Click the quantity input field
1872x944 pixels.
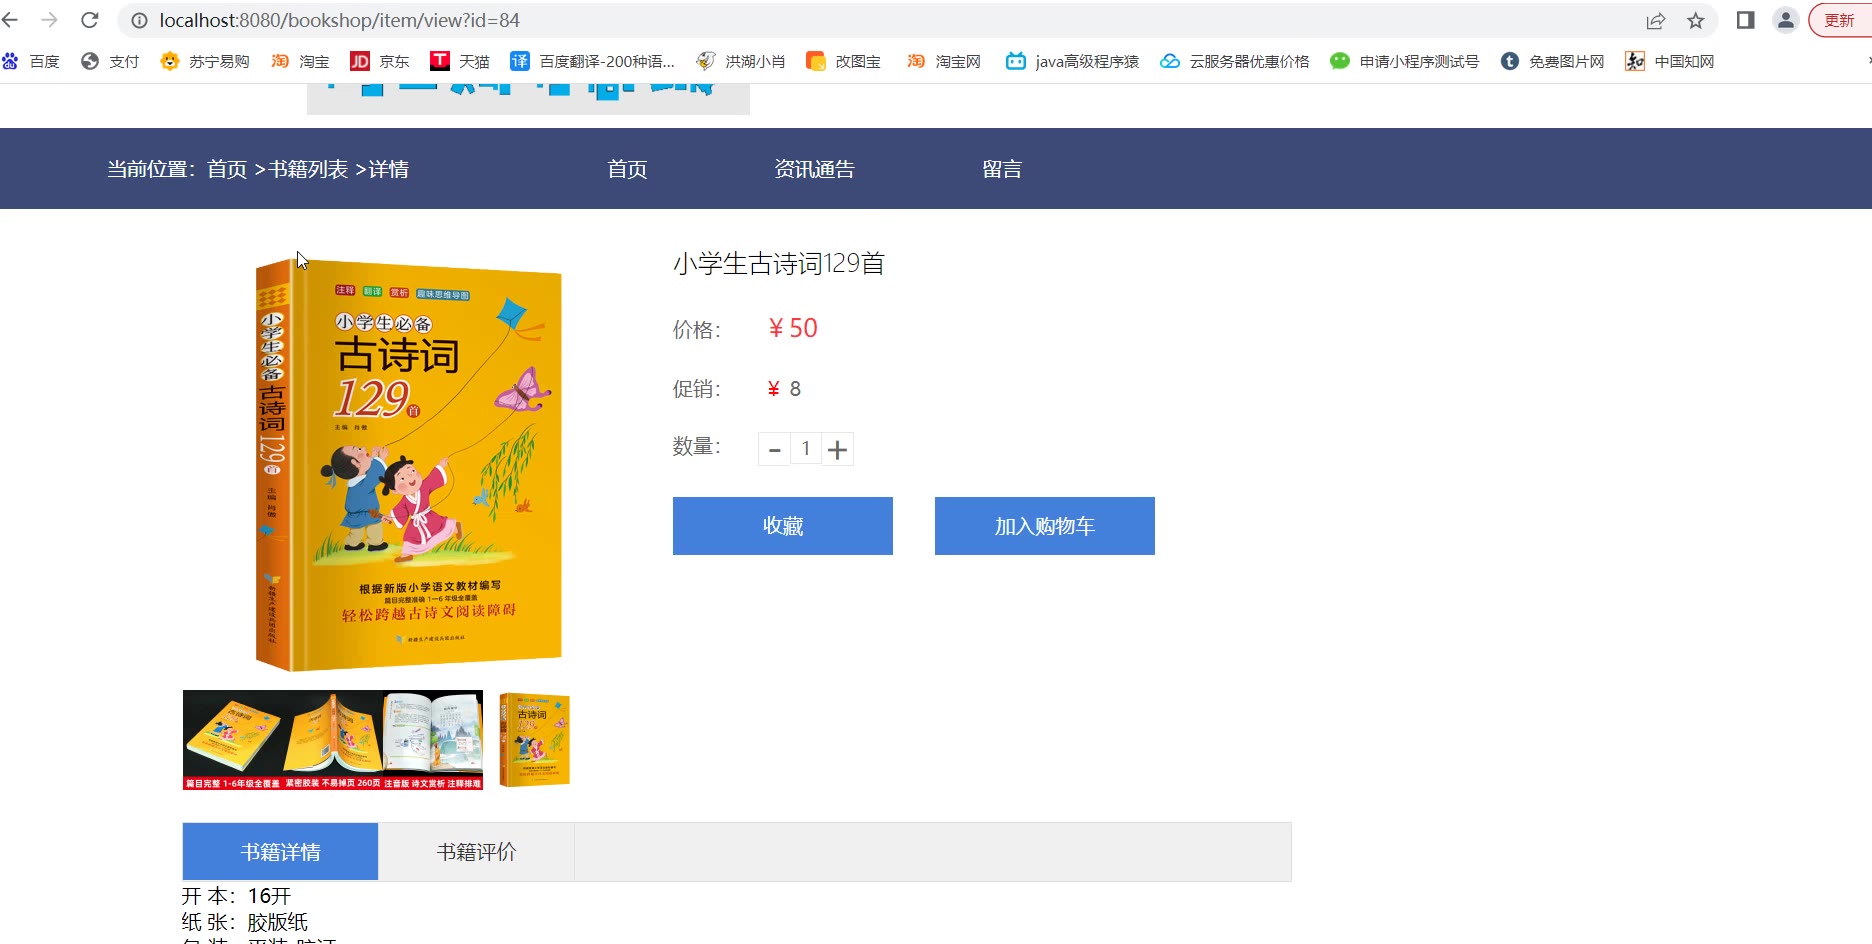806,449
